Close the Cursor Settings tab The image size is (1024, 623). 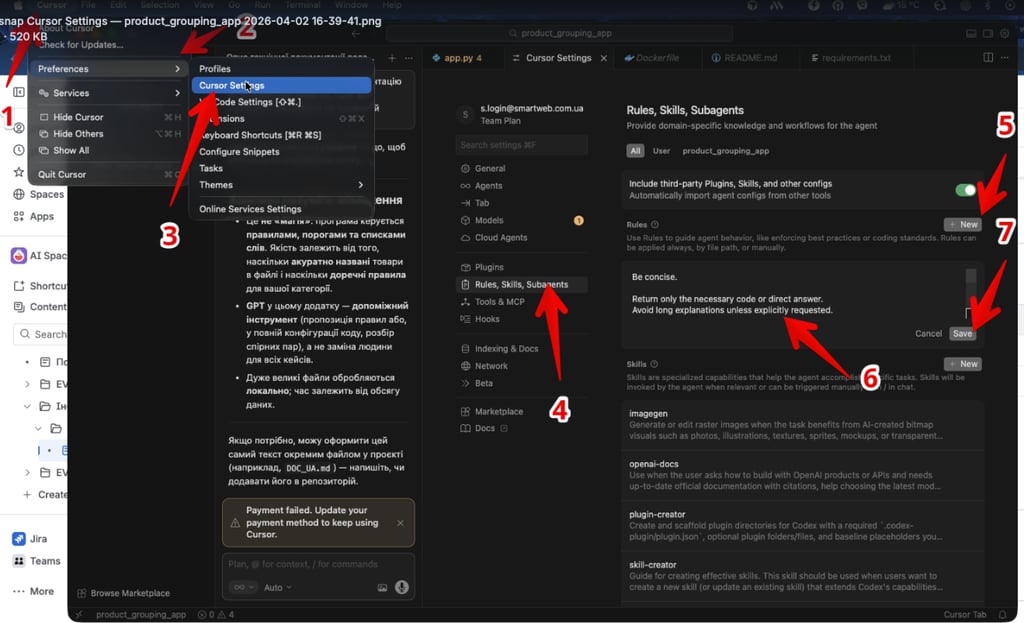(603, 58)
